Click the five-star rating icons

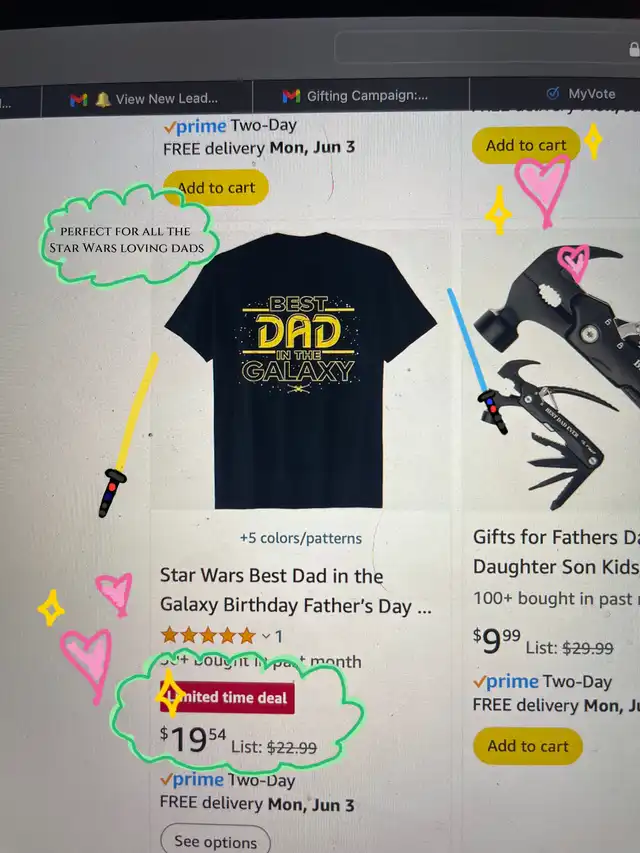pos(208,635)
